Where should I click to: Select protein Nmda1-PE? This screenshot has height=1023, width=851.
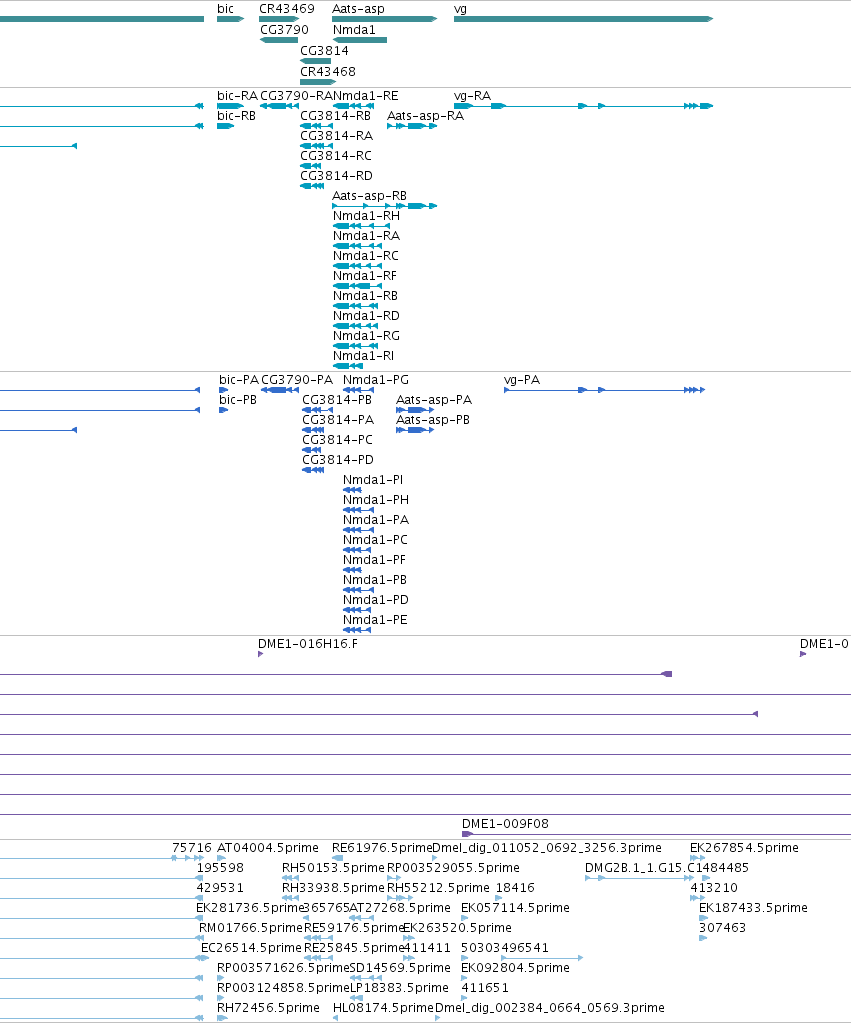356,630
